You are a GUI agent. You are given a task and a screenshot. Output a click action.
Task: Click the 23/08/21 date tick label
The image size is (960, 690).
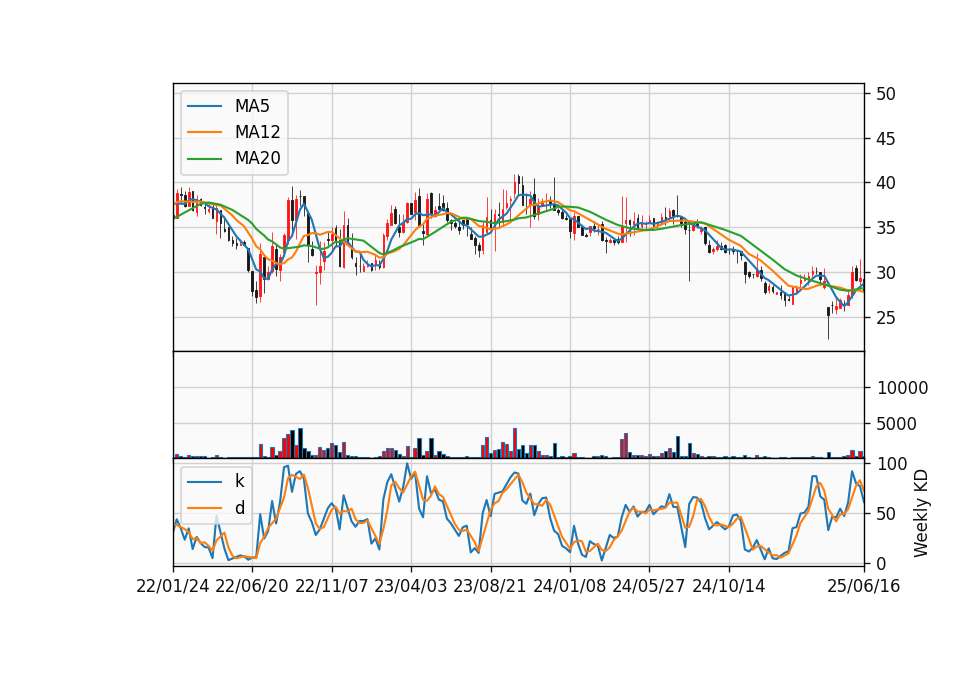pyautogui.click(x=490, y=586)
